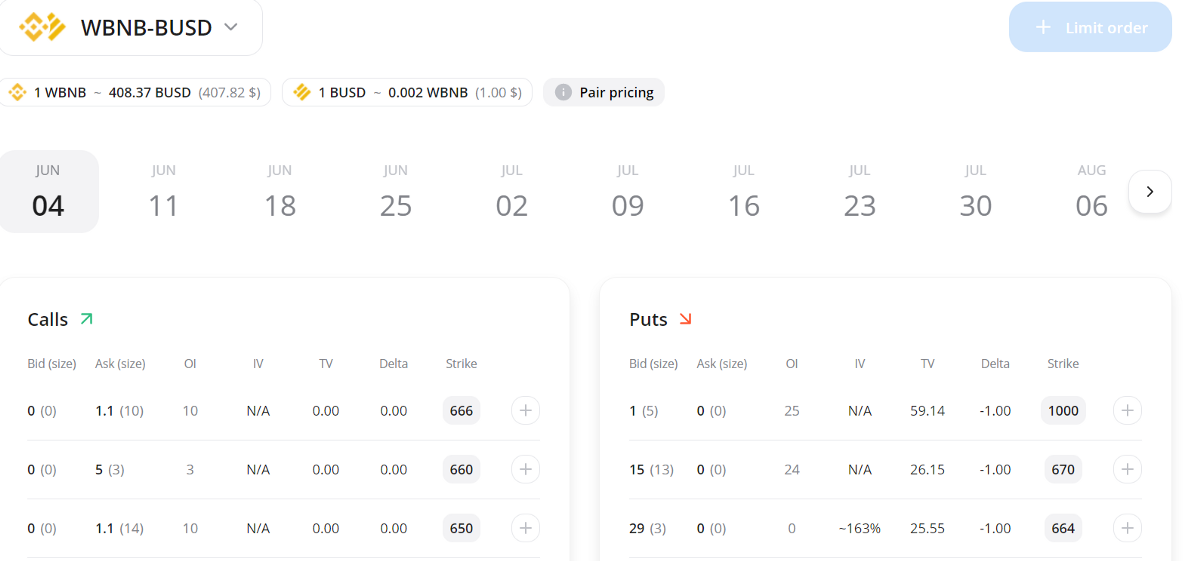Choose the AUG 06 expiry date
1200x561 pixels.
[1092, 191]
